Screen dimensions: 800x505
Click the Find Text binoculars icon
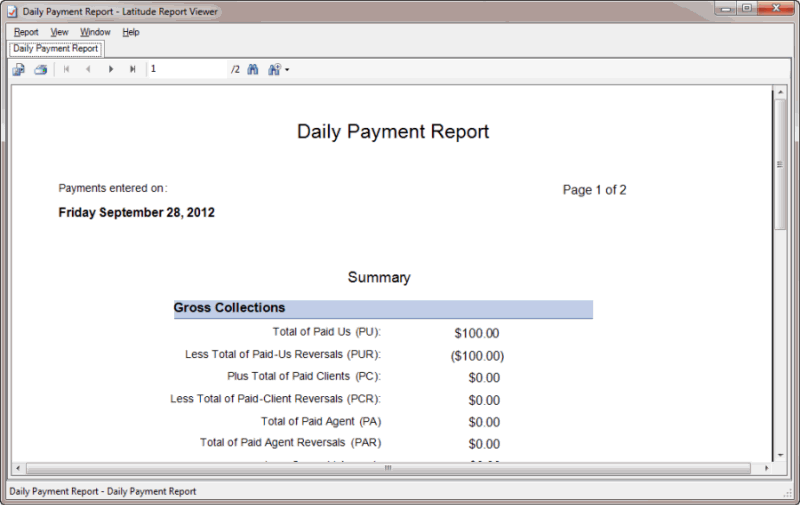pos(253,70)
